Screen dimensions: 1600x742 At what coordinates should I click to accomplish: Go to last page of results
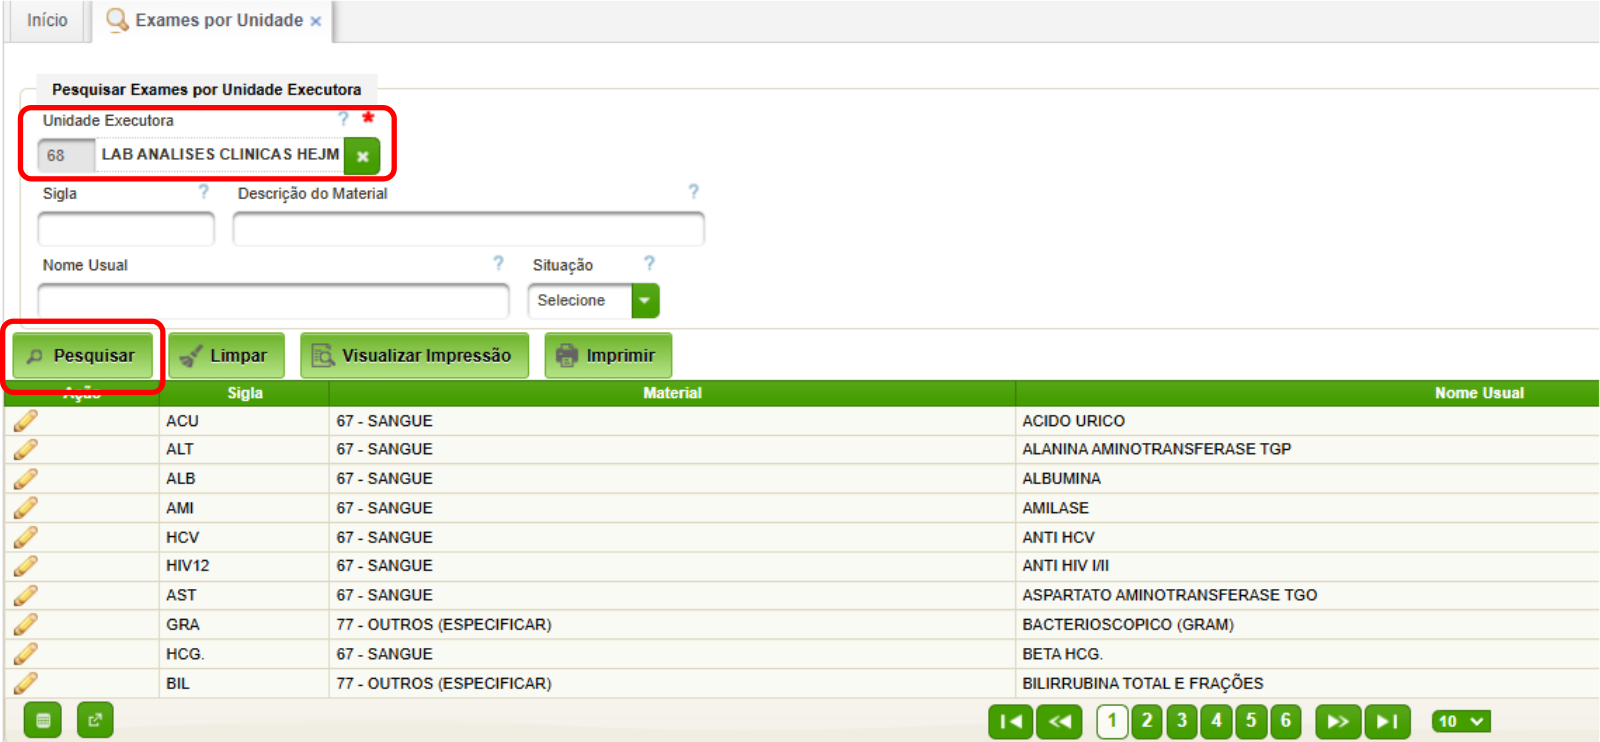(x=1387, y=722)
